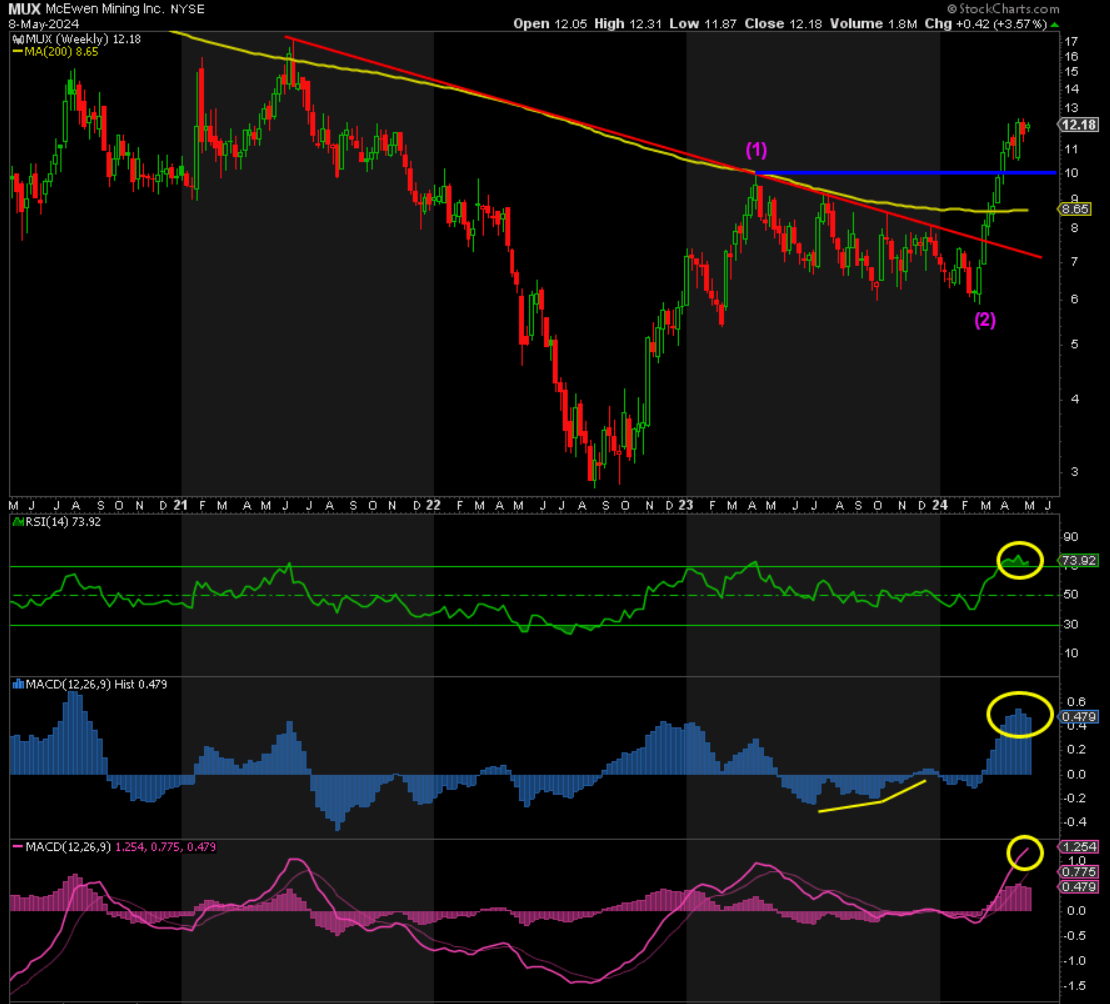
Task: Click the RSI(14) 73.92 panel label
Action: click(x=63, y=522)
